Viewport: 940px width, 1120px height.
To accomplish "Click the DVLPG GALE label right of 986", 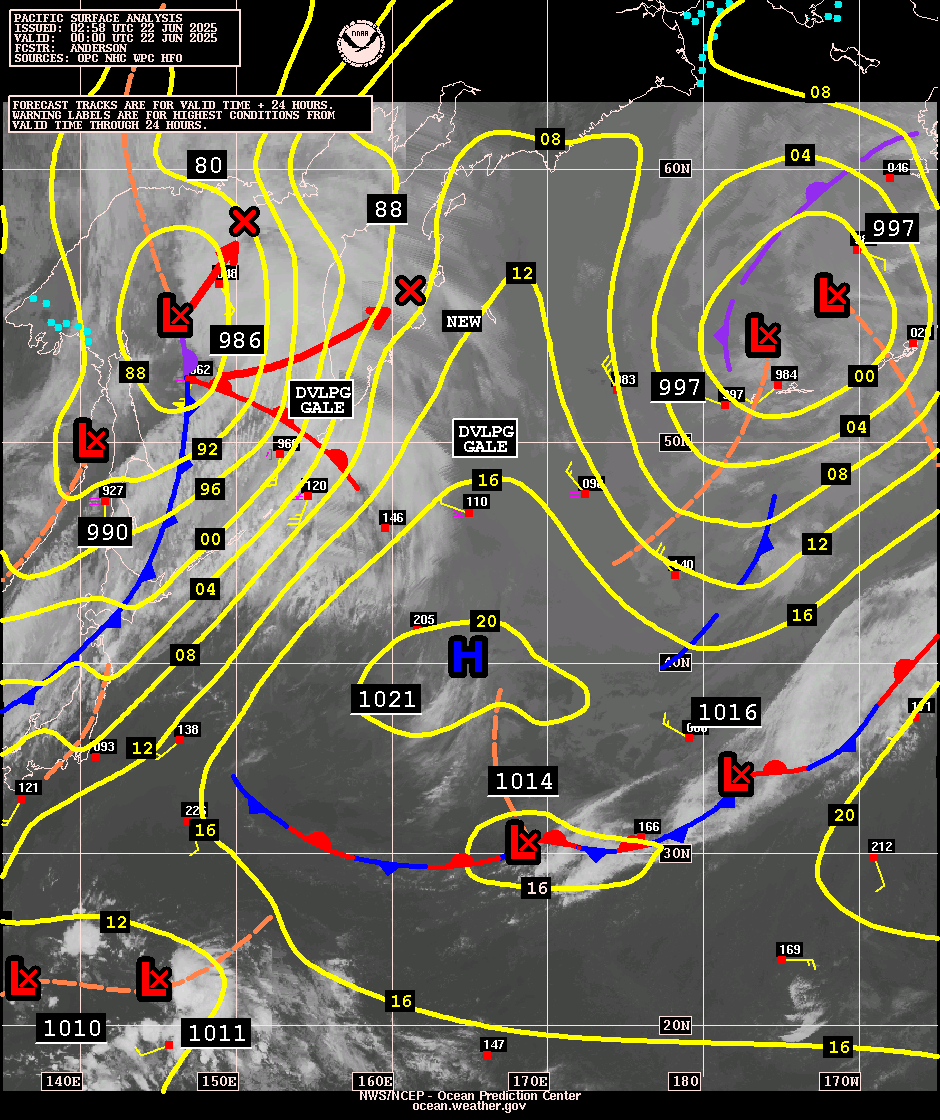I will (x=323, y=400).
